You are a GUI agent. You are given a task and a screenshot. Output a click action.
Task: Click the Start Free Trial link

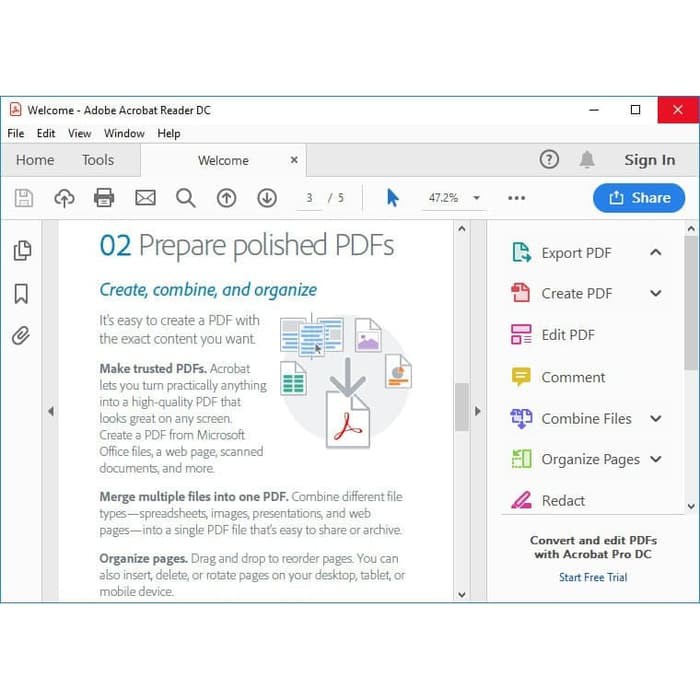[x=593, y=577]
